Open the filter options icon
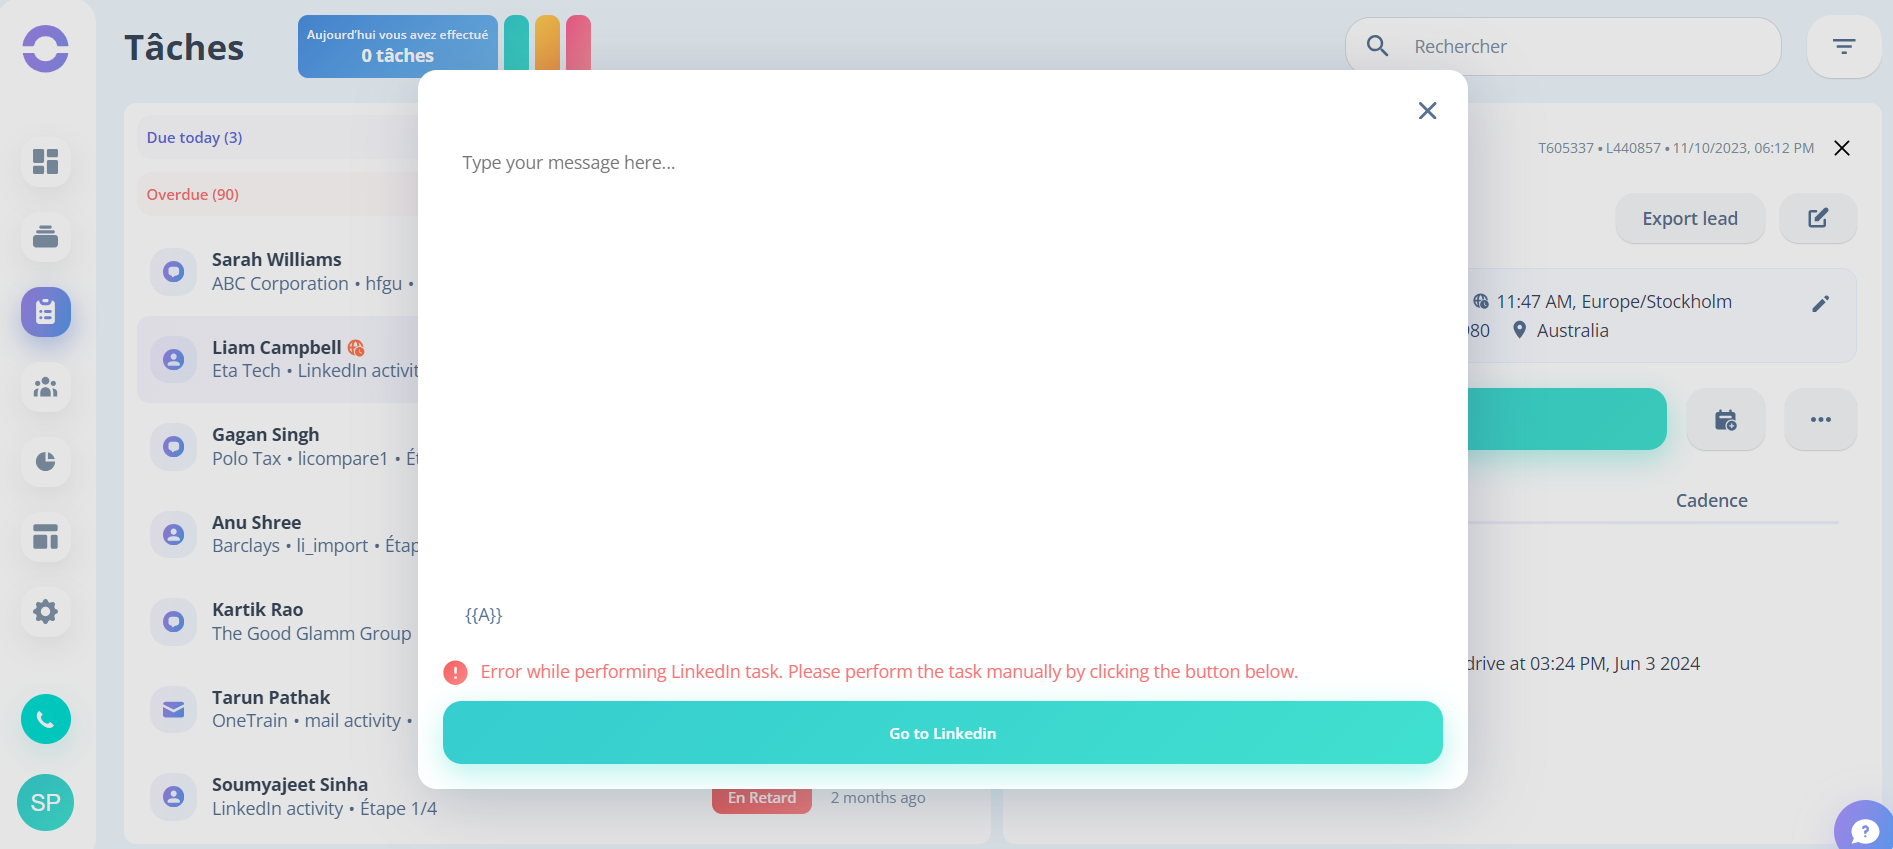The height and width of the screenshot is (849, 1893). (1844, 46)
